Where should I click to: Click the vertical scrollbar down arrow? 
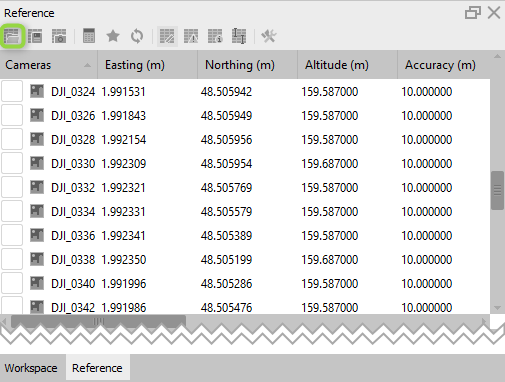[497, 308]
